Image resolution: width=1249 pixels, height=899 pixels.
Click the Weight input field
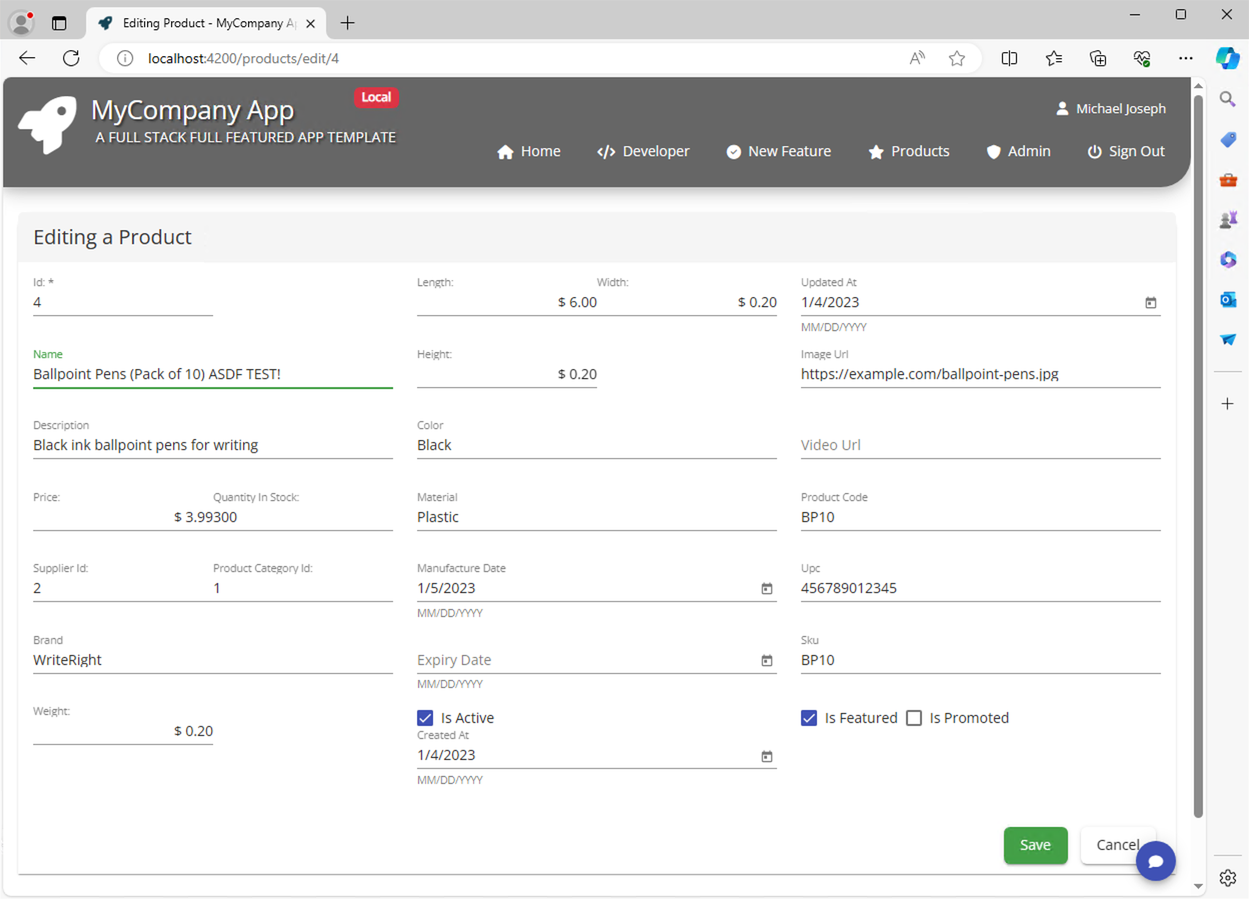[x=123, y=731]
